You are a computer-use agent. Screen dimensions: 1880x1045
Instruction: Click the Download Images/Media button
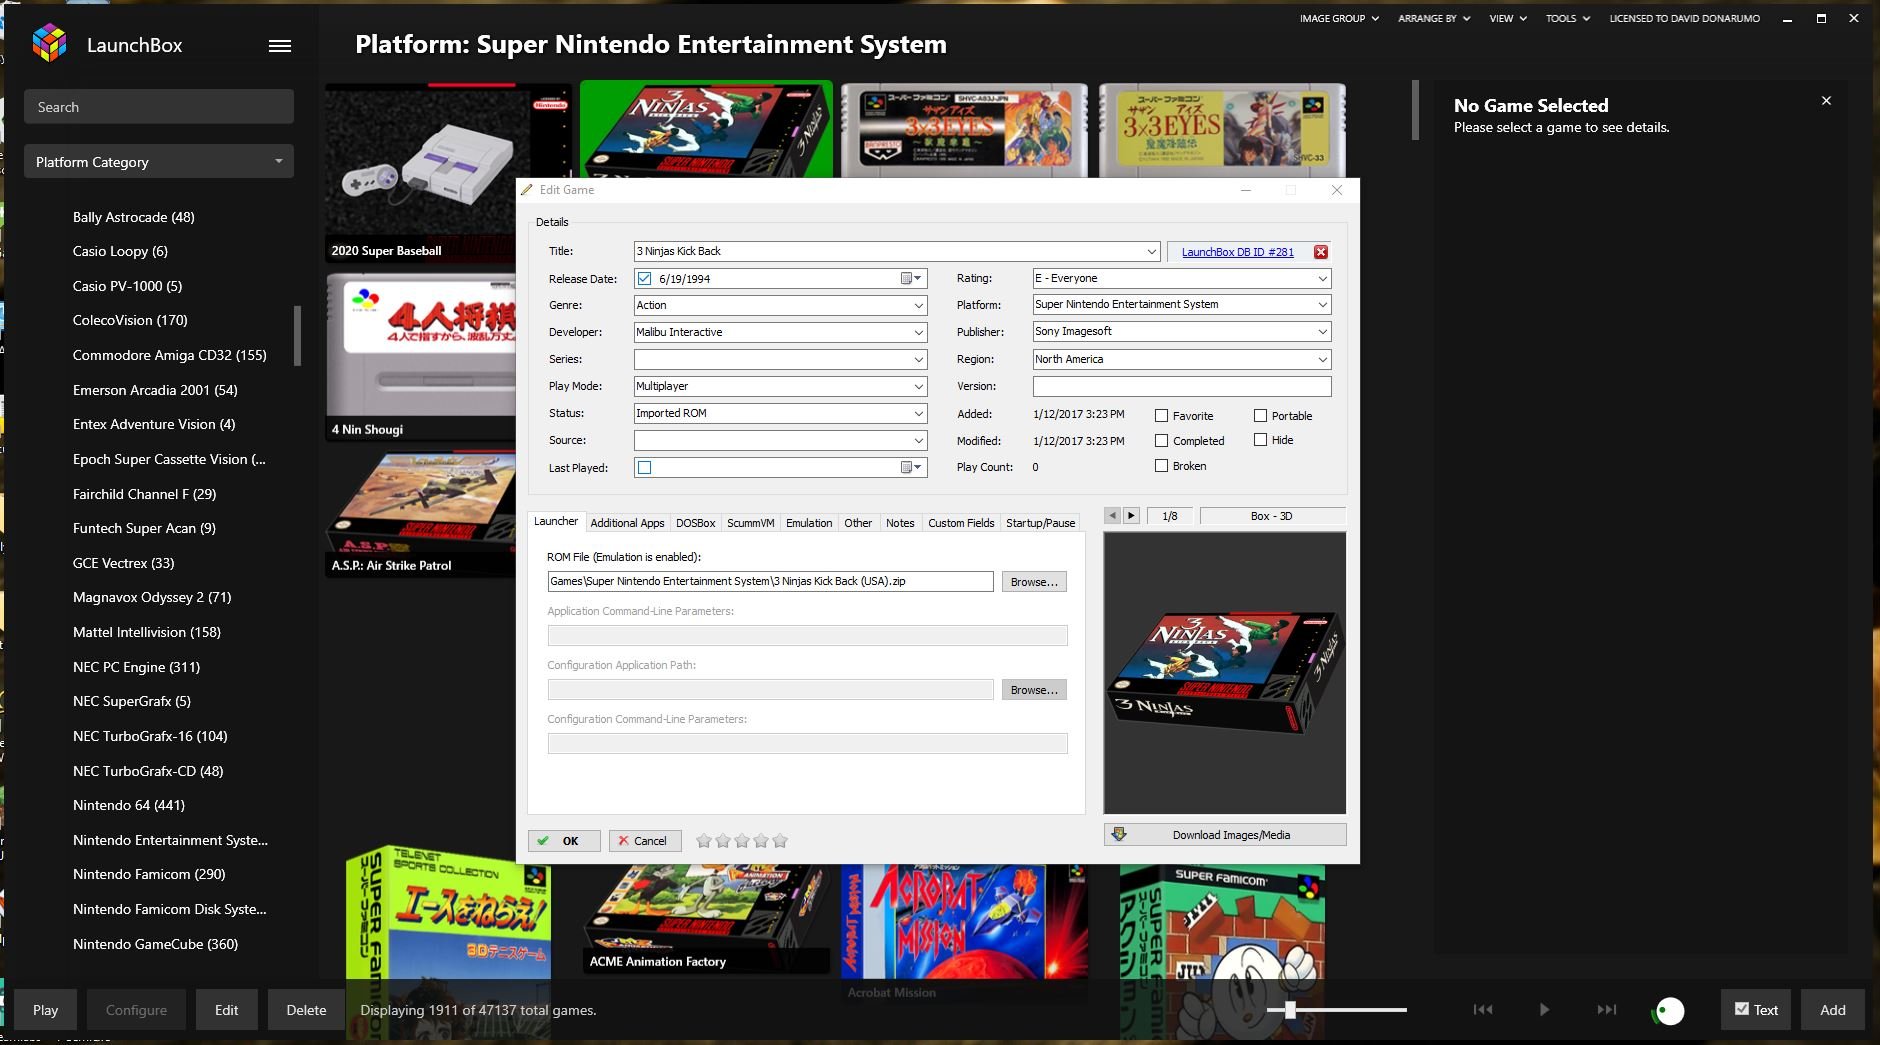coord(1225,834)
